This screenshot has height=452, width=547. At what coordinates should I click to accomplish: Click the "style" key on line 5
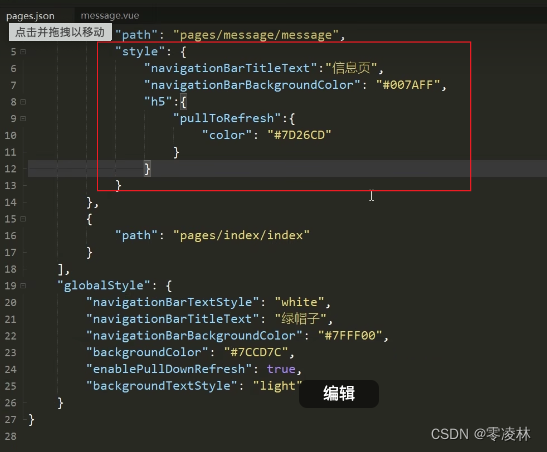(140, 52)
